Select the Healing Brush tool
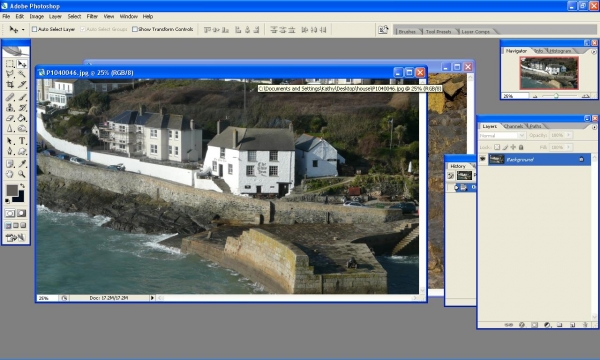The image size is (600, 360). [10, 97]
